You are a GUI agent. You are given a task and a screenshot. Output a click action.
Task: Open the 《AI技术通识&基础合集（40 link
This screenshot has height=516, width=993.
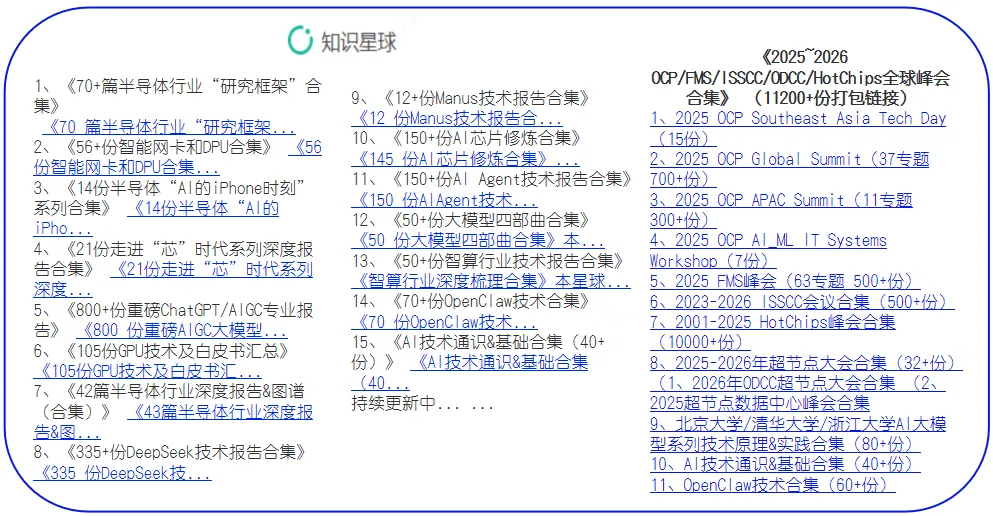tap(470, 372)
